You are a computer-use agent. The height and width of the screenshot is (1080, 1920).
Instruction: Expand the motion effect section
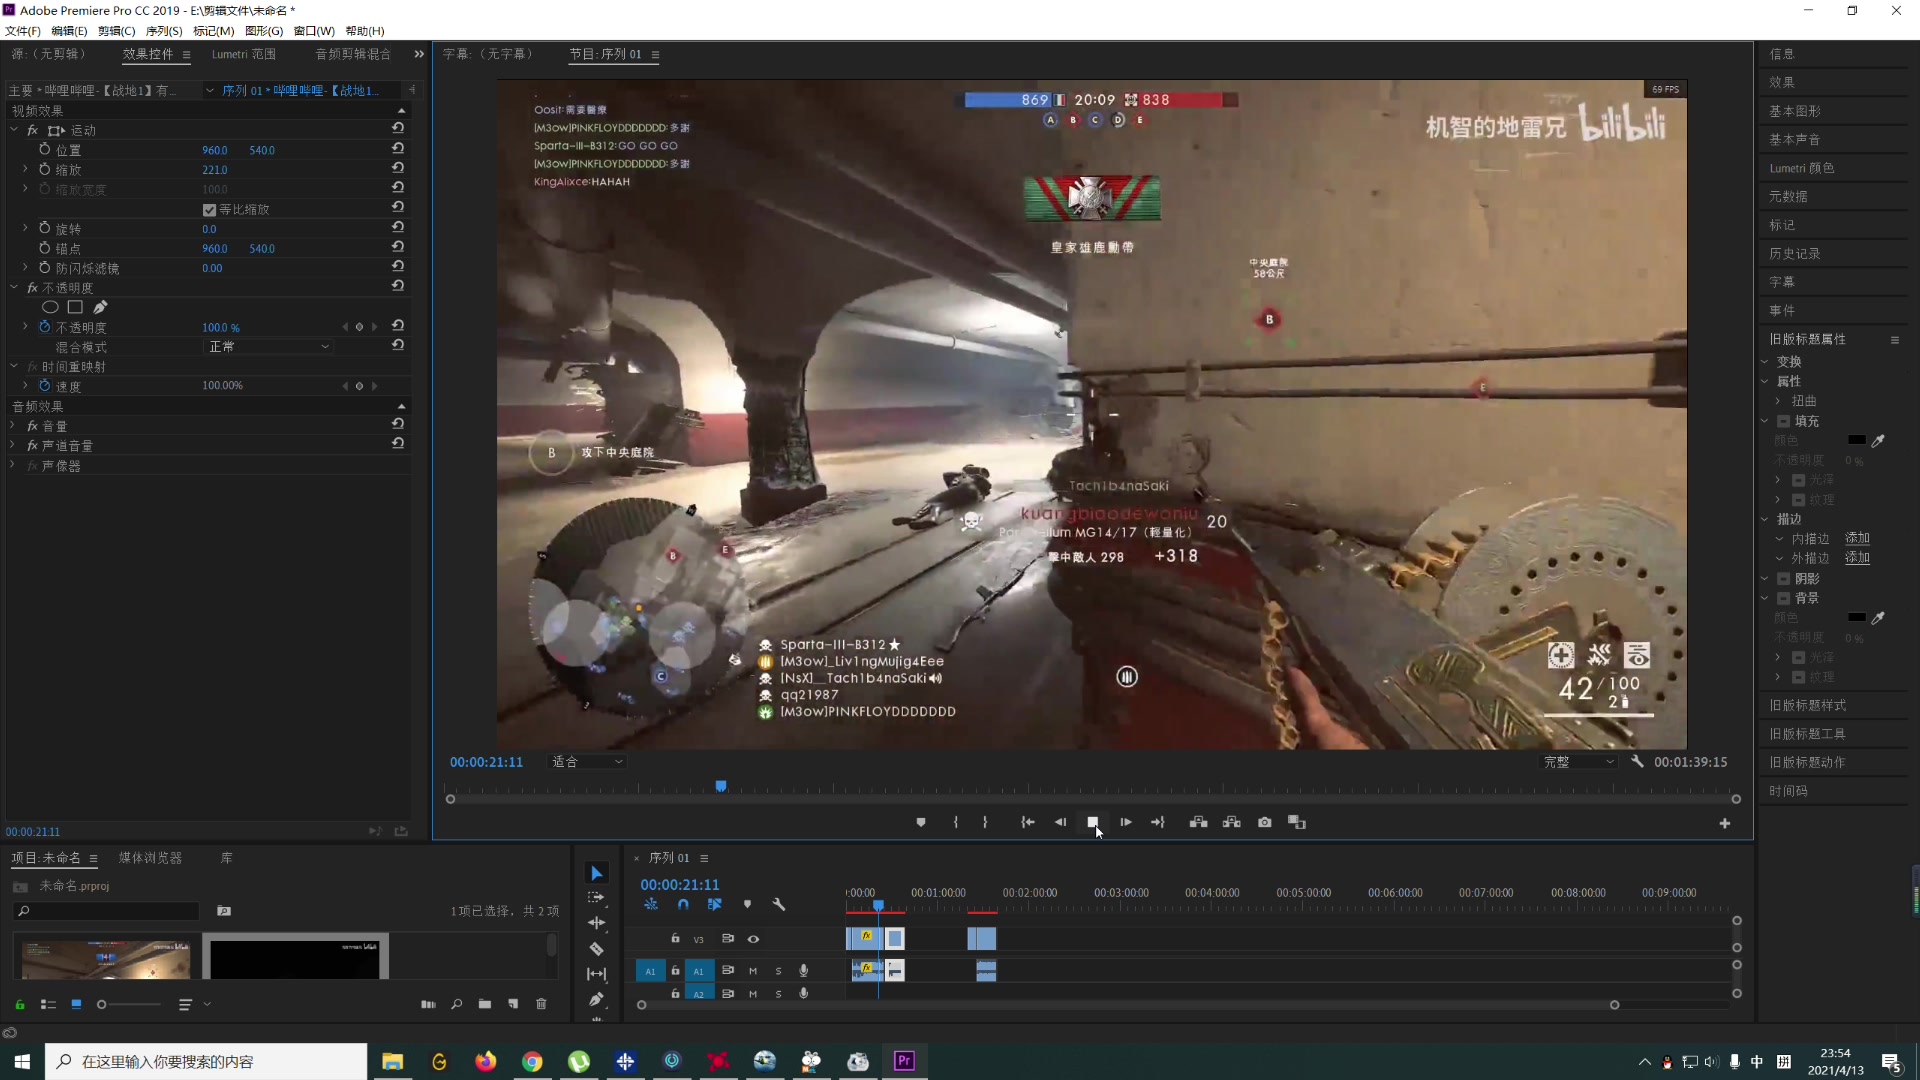click(x=14, y=130)
